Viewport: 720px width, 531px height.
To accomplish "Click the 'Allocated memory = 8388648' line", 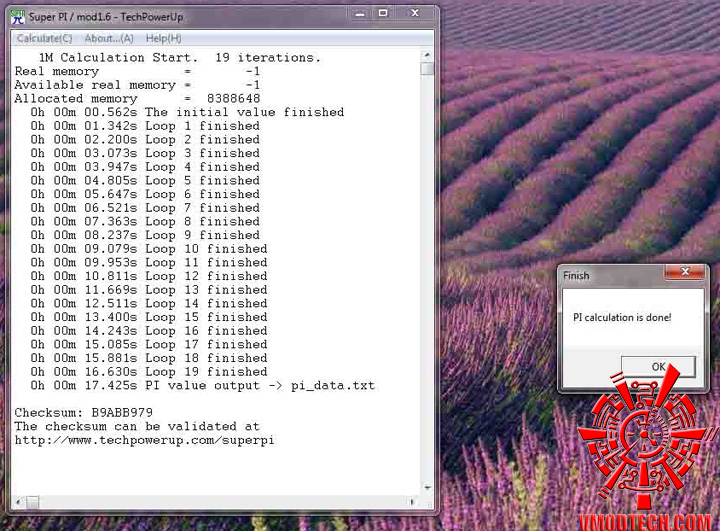I will point(137,98).
